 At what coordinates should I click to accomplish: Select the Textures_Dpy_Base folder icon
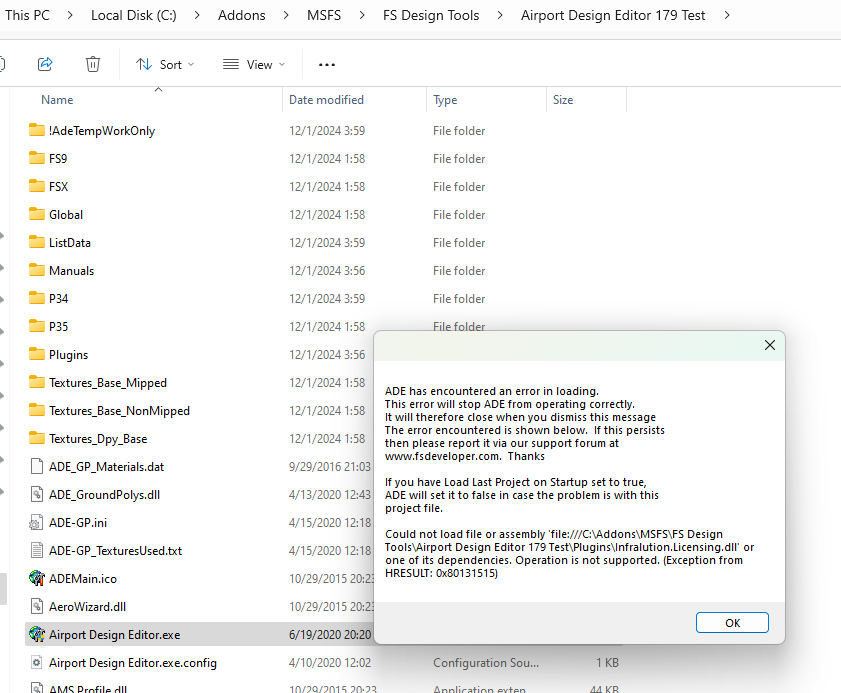36,438
